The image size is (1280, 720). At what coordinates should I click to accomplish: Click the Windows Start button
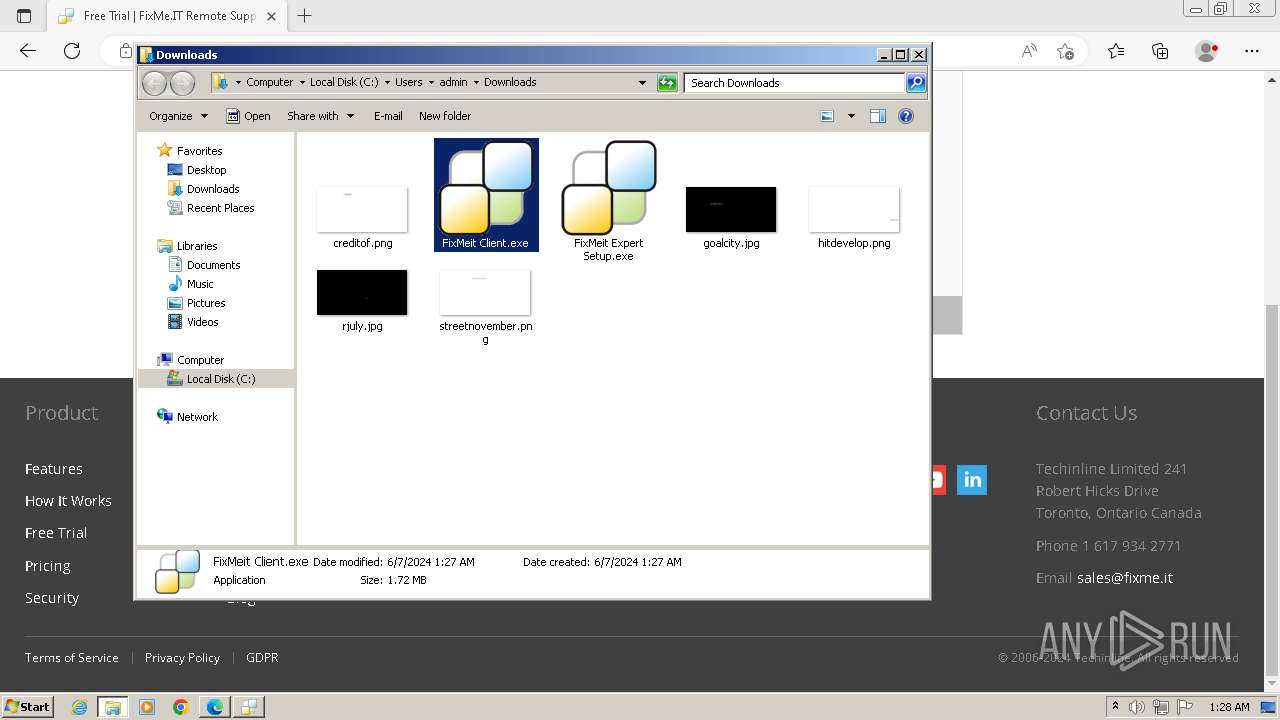(28, 706)
